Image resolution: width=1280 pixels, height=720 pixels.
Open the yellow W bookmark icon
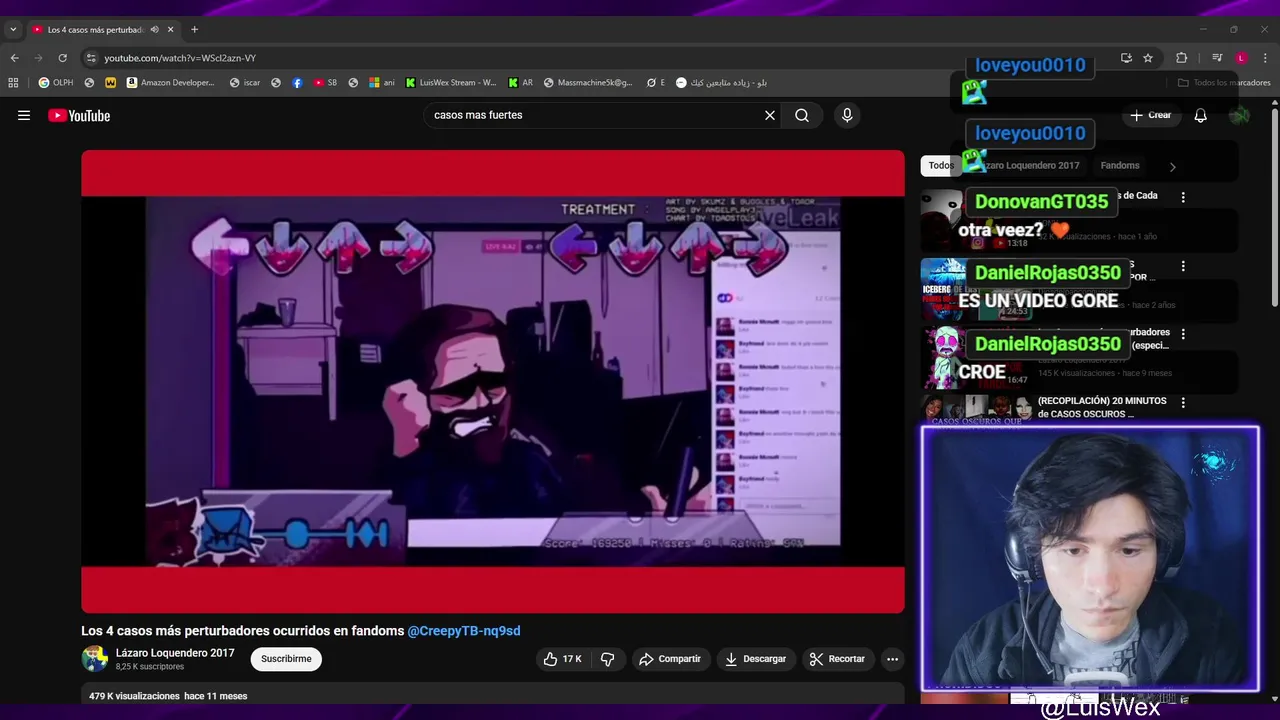tap(110, 83)
